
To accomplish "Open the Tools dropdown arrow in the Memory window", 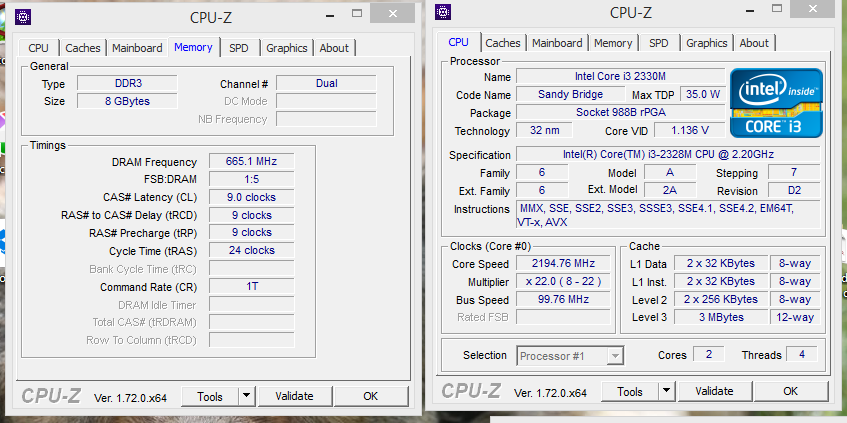I will coord(246,396).
